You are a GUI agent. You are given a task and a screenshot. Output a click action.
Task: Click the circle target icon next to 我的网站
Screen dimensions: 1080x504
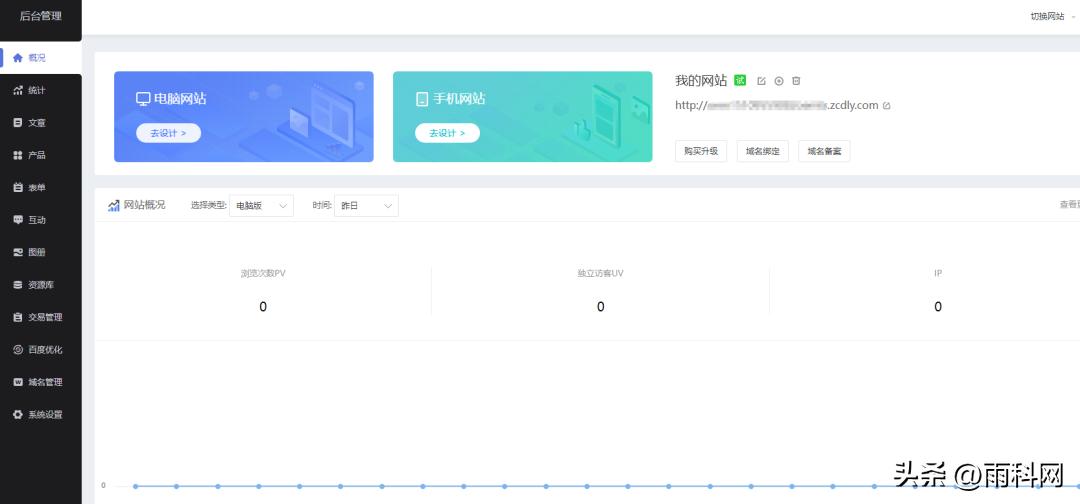point(779,81)
